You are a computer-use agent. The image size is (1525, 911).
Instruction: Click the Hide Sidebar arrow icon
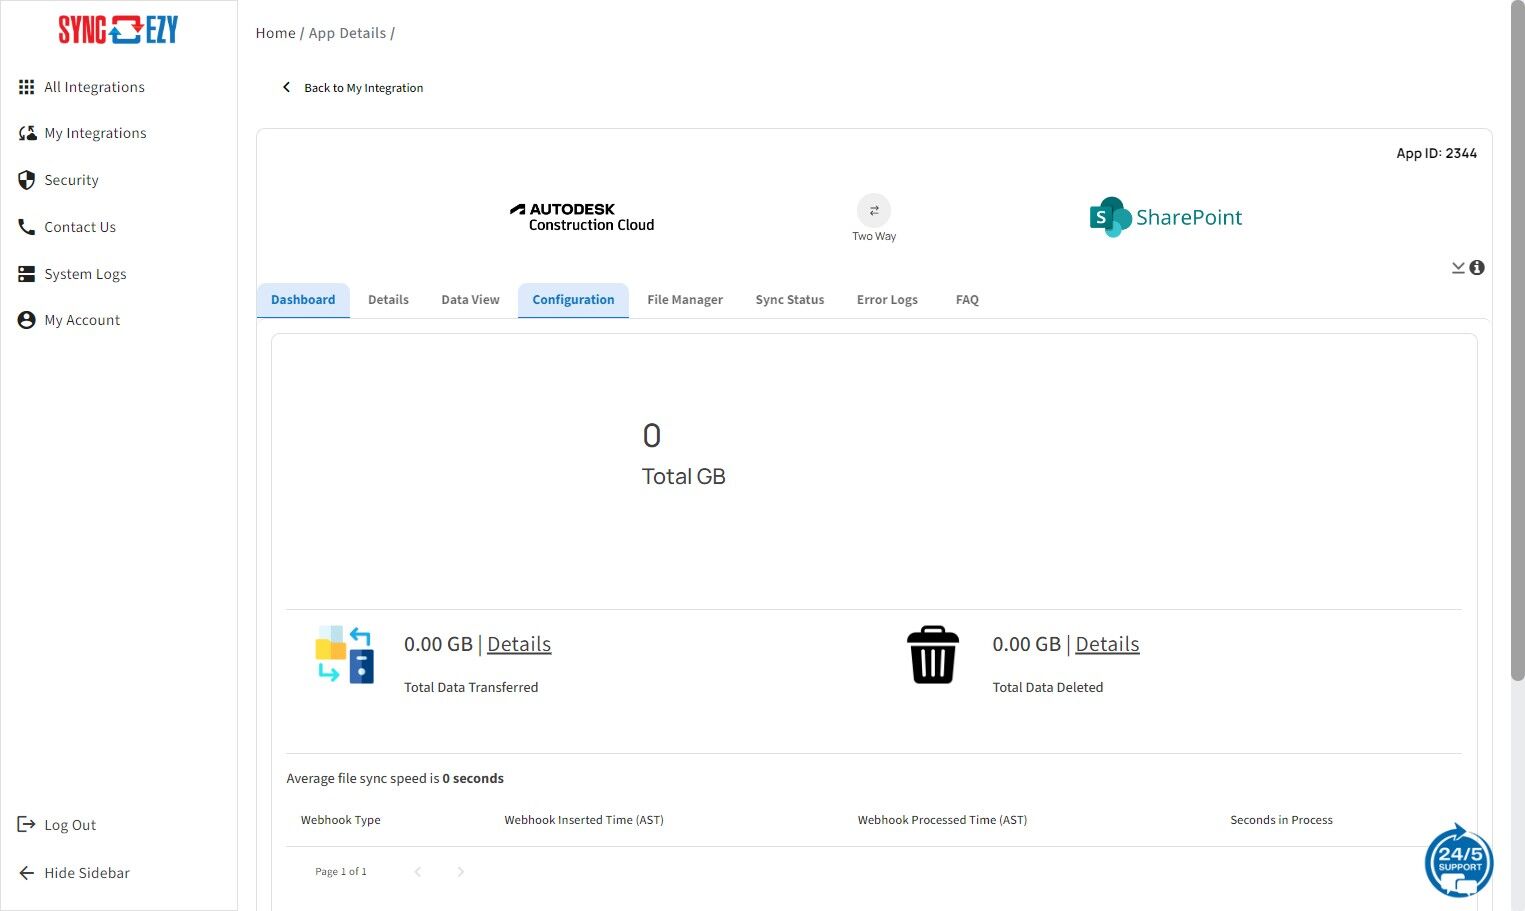pos(27,873)
